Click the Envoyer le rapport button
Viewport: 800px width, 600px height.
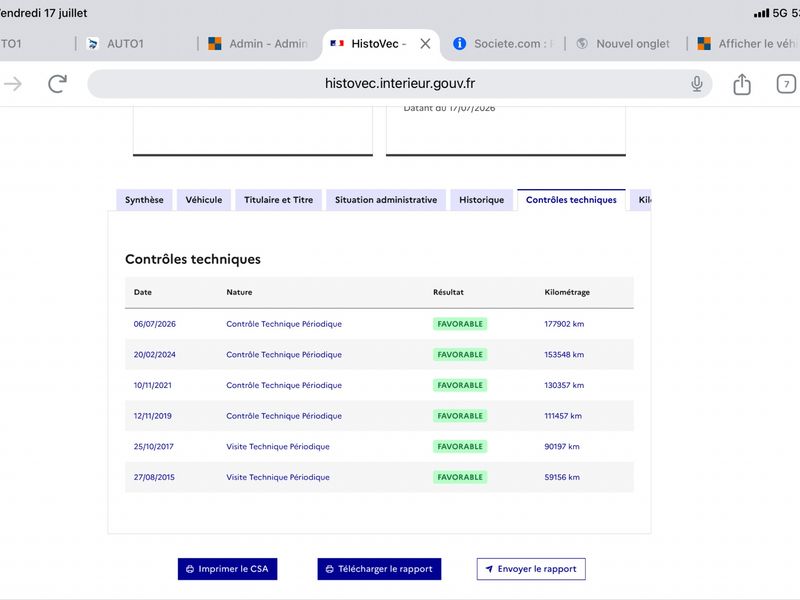[x=531, y=569]
